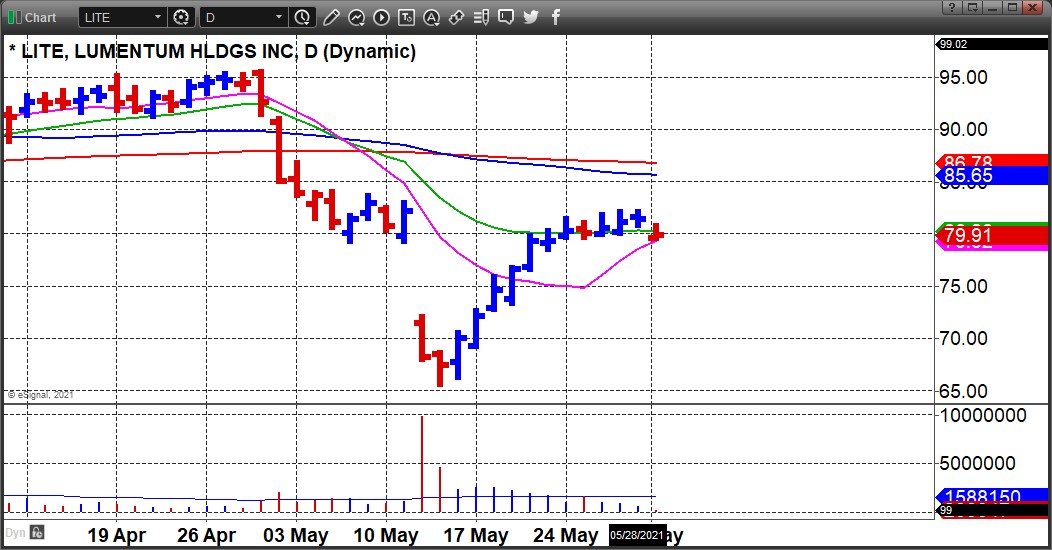Click the green link indicator beside Chart

click(x=14, y=17)
